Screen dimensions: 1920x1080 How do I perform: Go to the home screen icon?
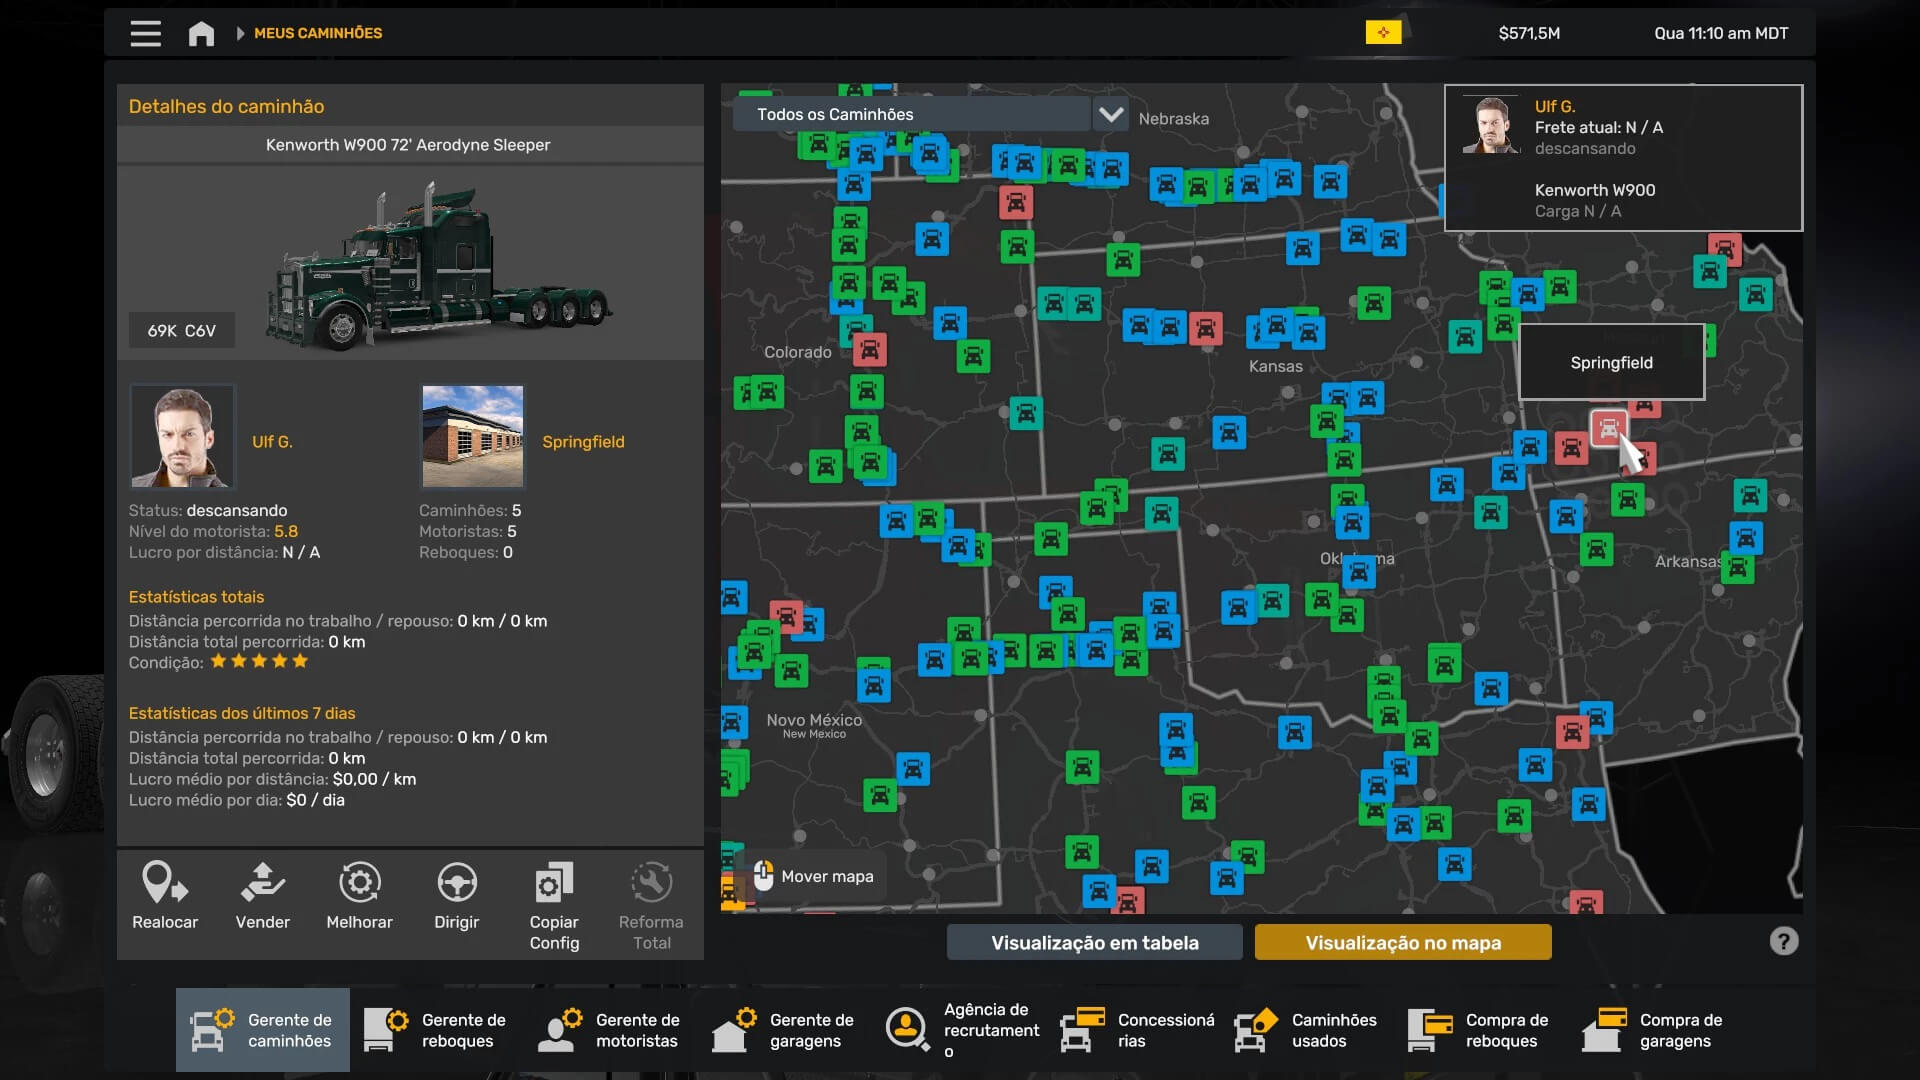(x=201, y=33)
